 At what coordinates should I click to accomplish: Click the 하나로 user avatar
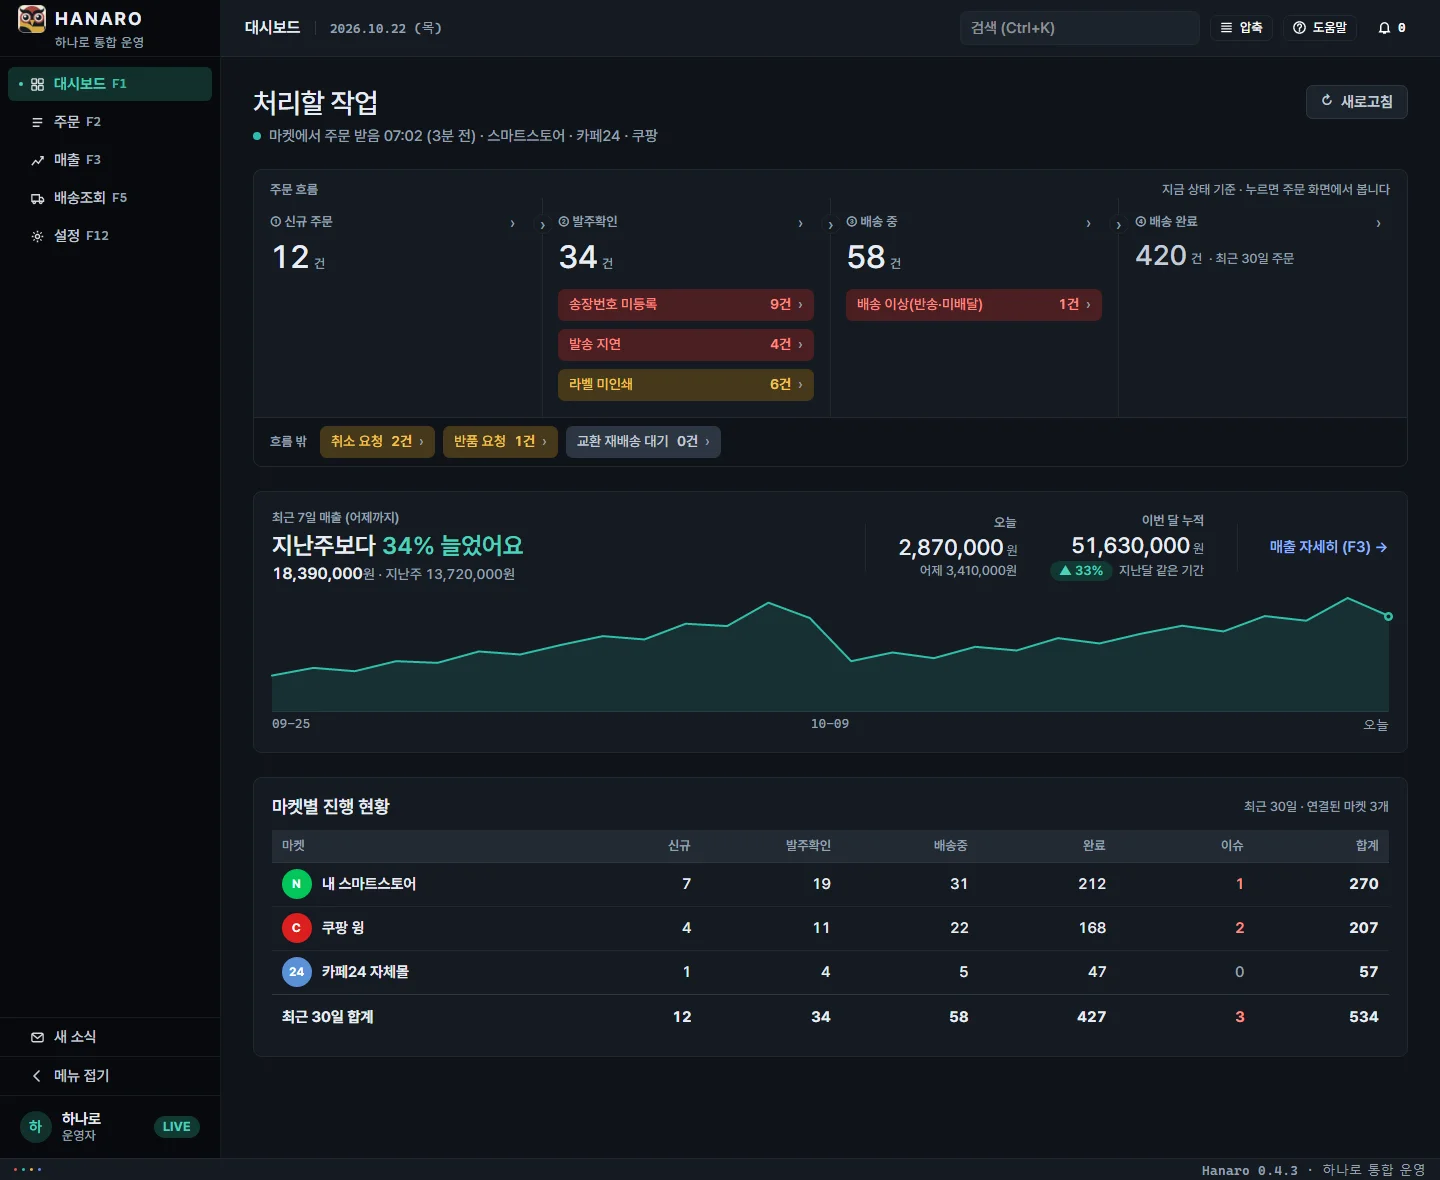click(x=35, y=1127)
